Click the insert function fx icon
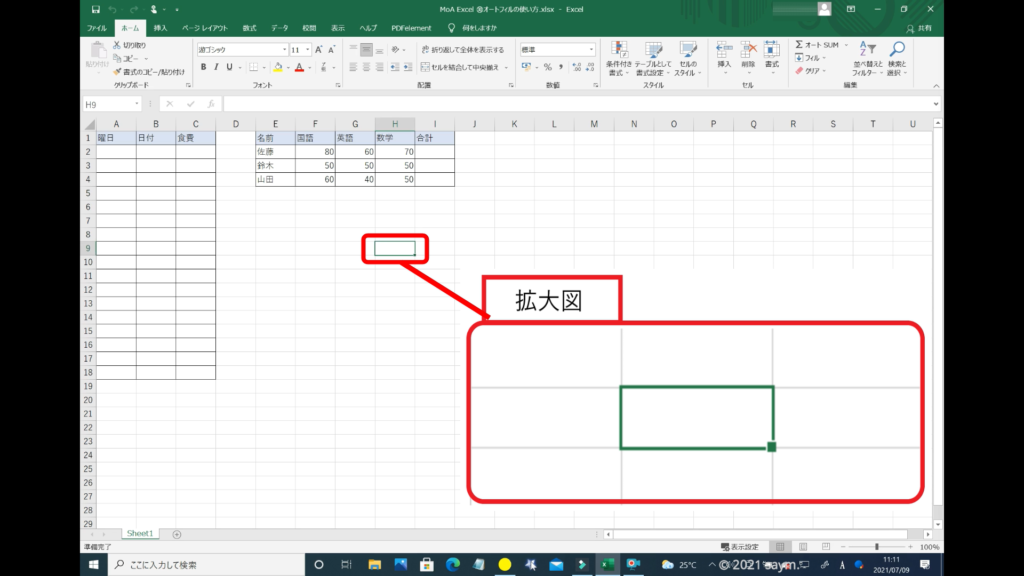Screen dimensions: 1024x576 pos(210,104)
